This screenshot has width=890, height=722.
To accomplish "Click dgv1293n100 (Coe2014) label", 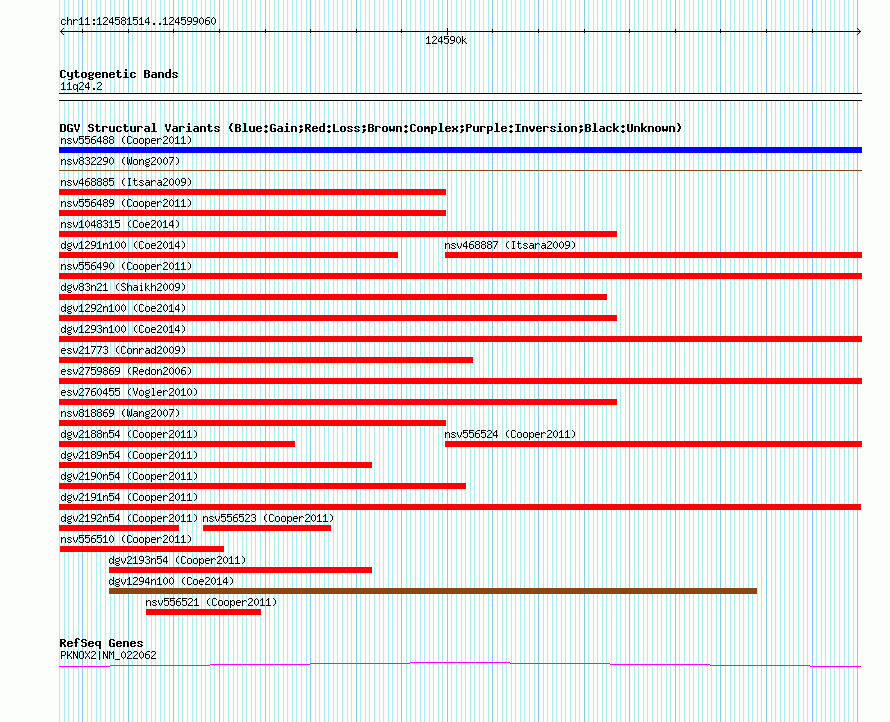I will pyautogui.click(x=123, y=329).
